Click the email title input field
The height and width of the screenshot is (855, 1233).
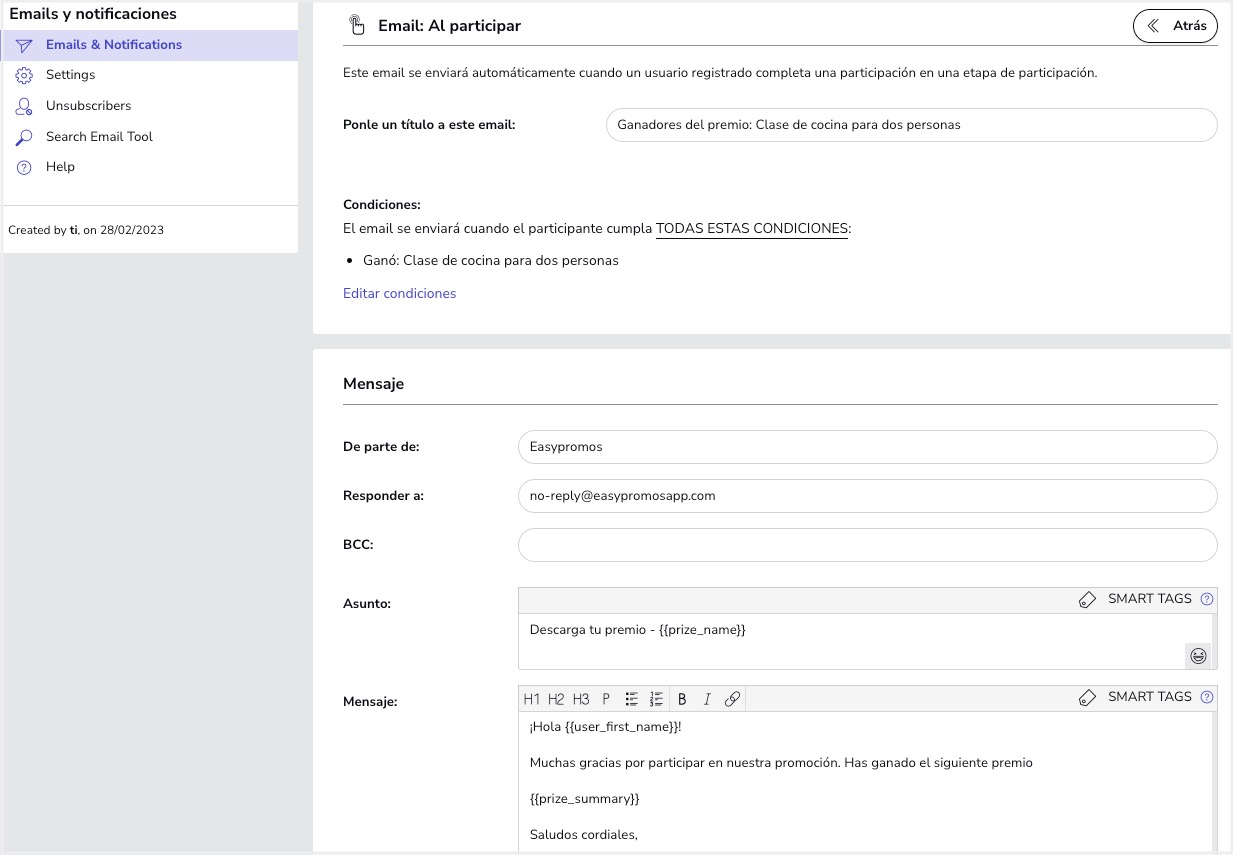[911, 125]
